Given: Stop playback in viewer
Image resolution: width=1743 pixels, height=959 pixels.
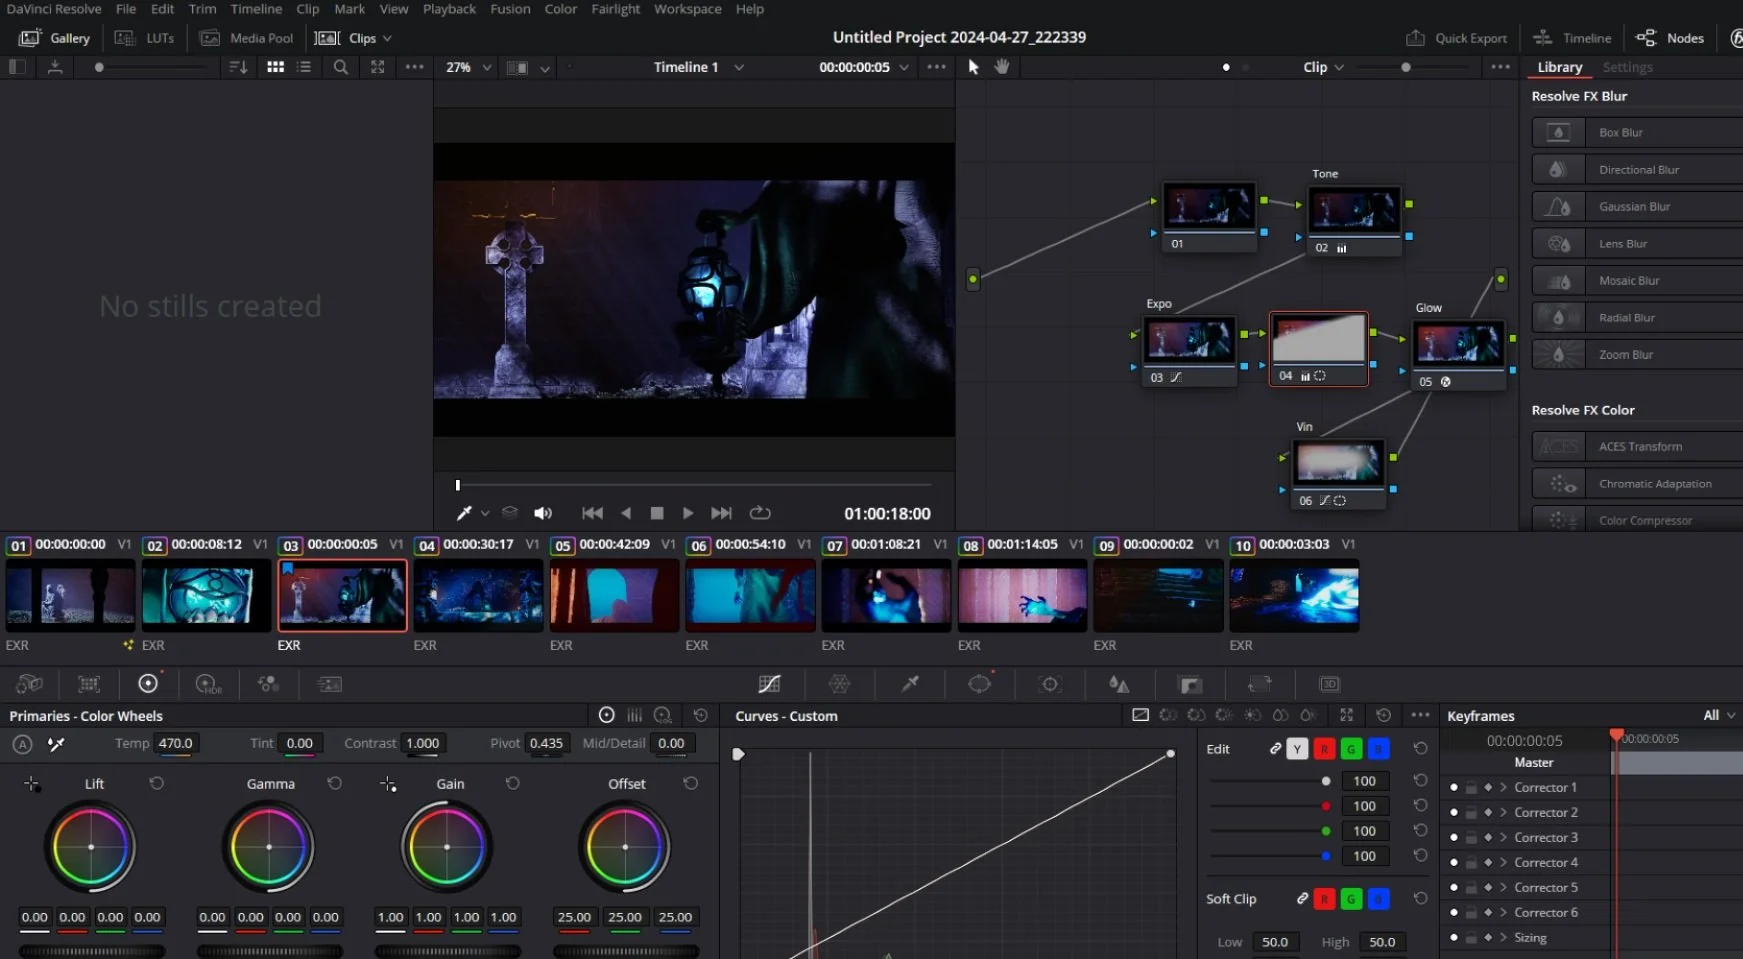Looking at the screenshot, I should click(657, 513).
